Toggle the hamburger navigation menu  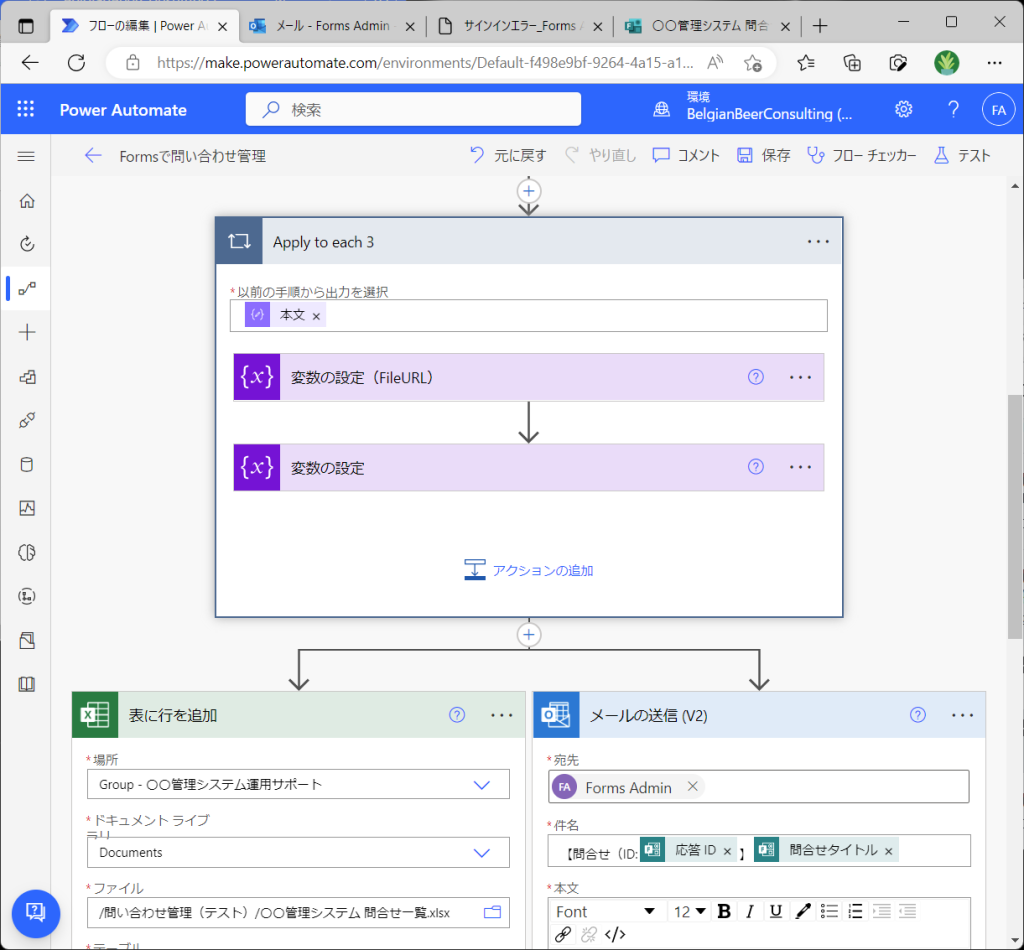26,156
